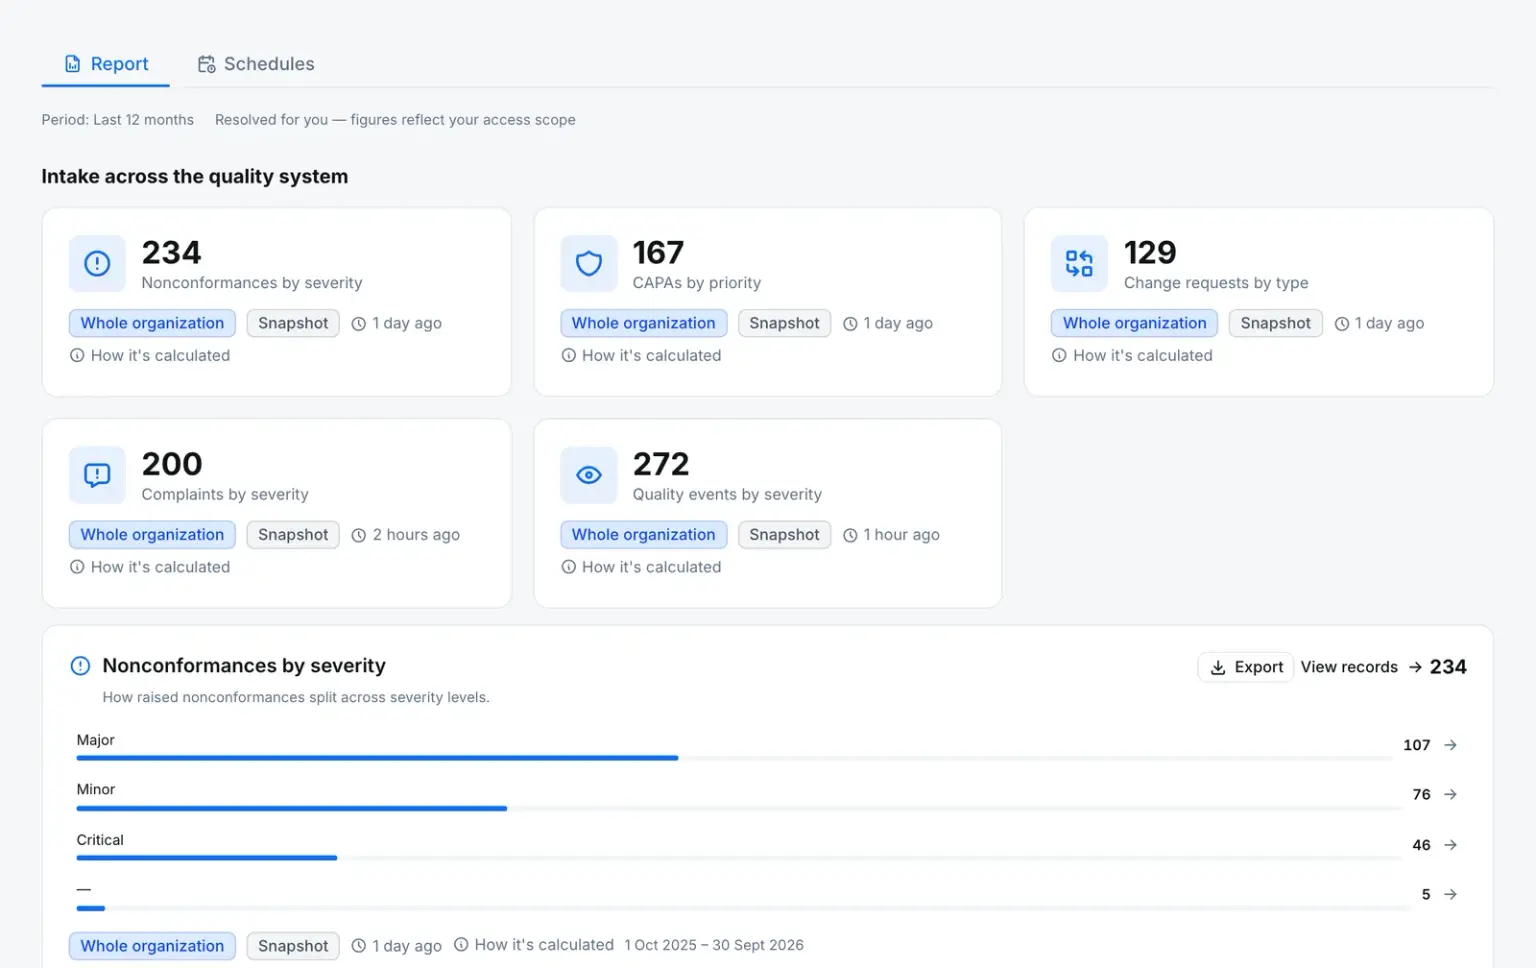Viewport: 1536px width, 968px height.
Task: Open Minor nonconformances arrow
Action: 1451,794
